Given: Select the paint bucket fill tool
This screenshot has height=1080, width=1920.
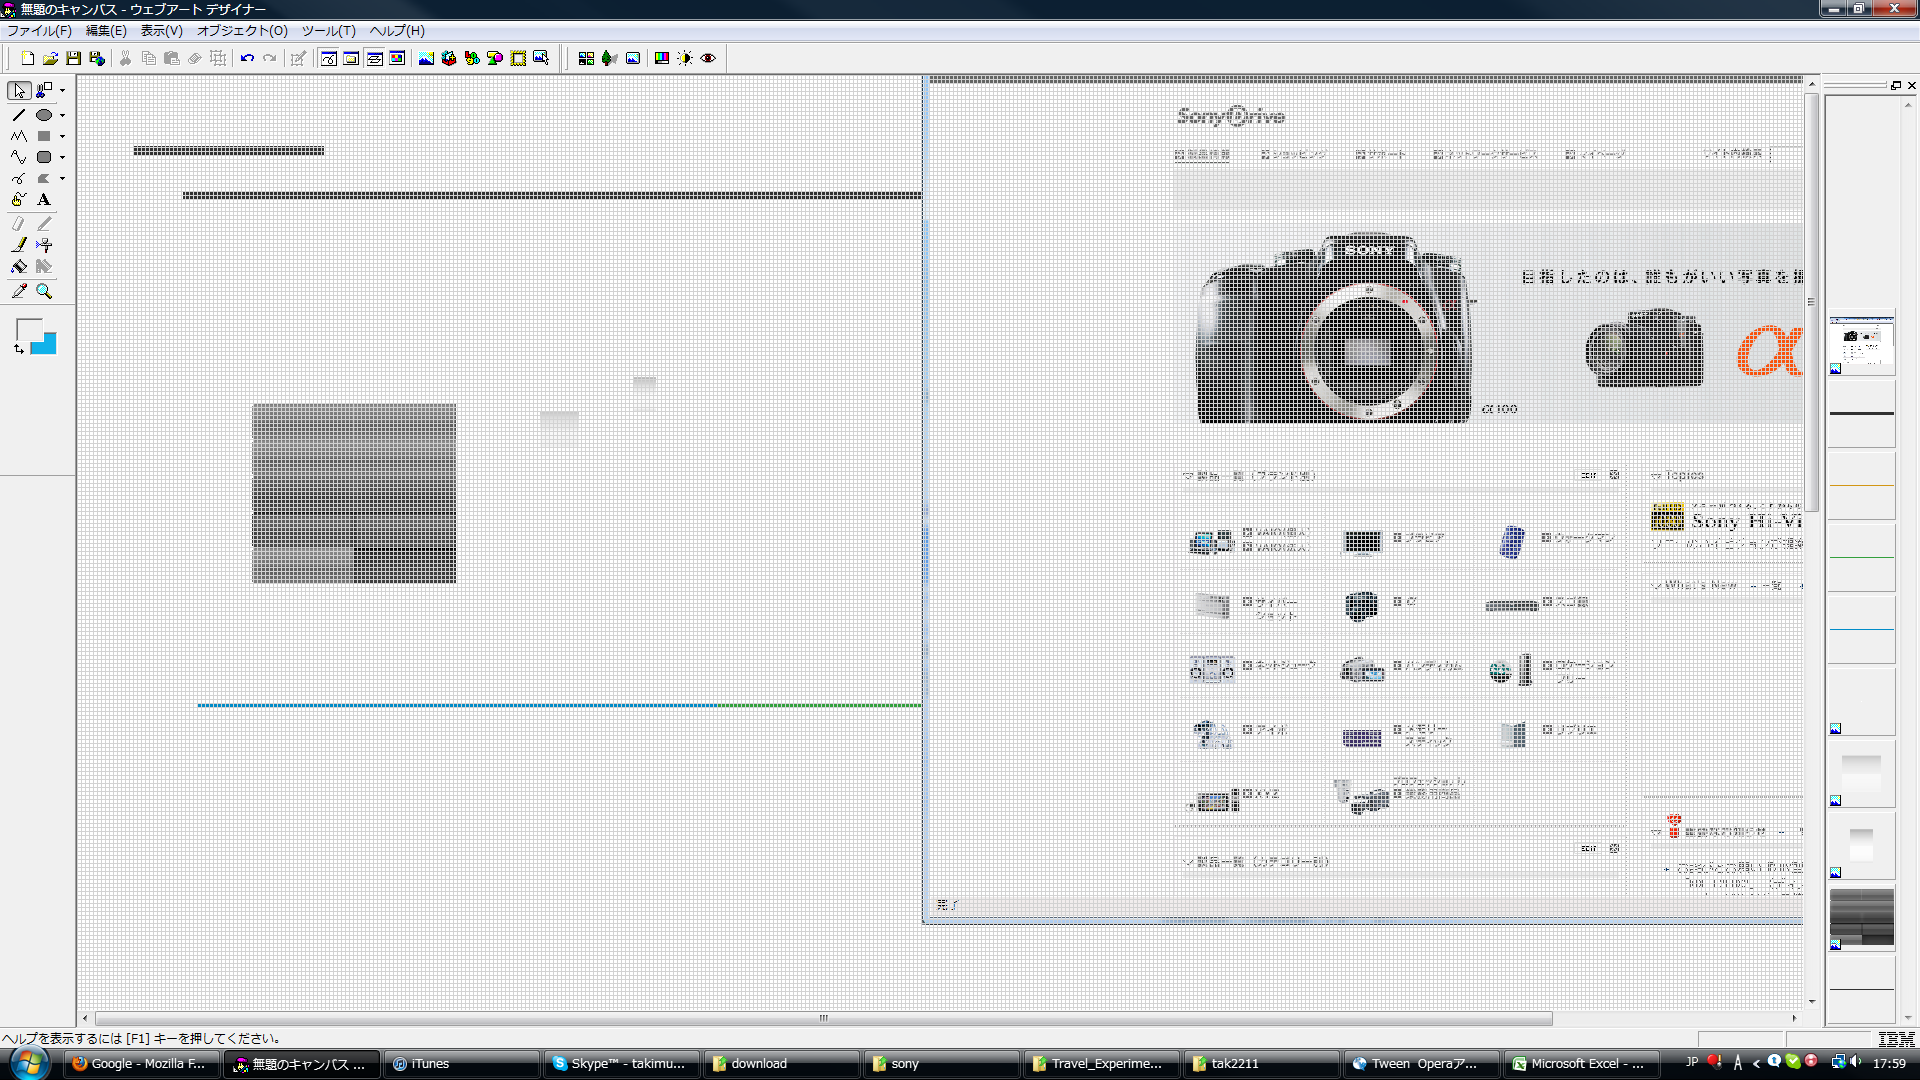Looking at the screenshot, I should pyautogui.click(x=19, y=266).
